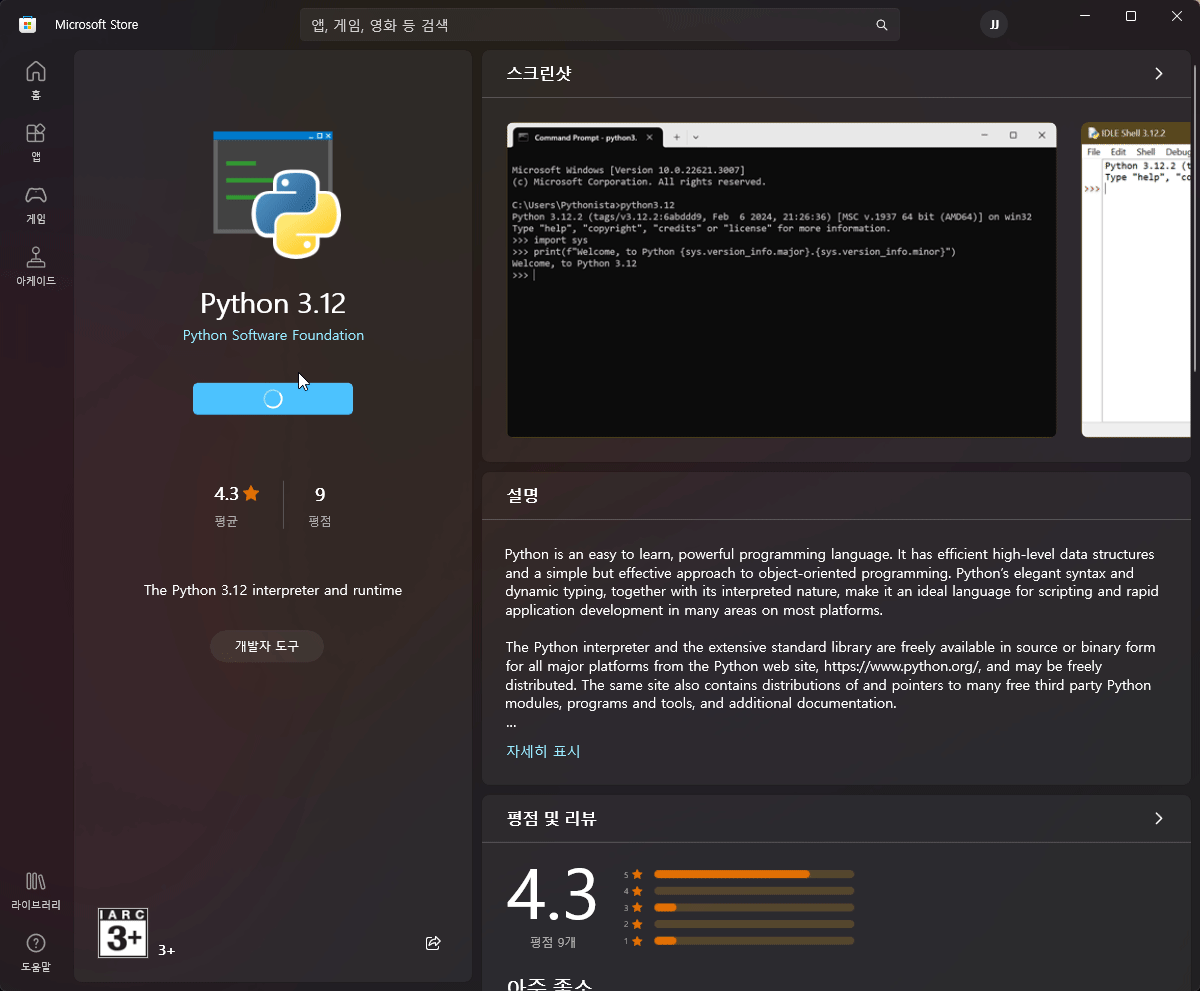Show more description via 자세히 표시 link
The width and height of the screenshot is (1200, 991).
543,751
